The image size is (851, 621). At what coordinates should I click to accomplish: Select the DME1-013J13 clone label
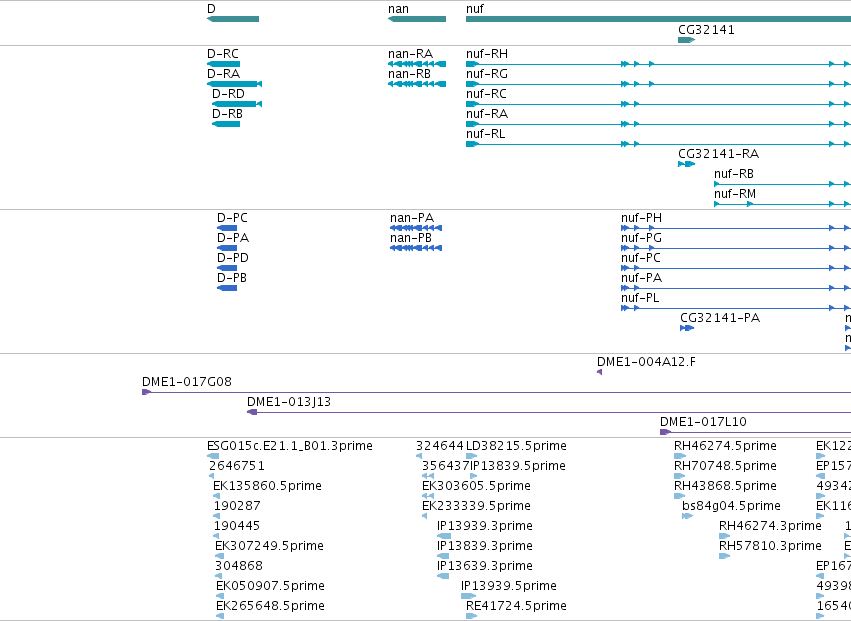coord(289,402)
